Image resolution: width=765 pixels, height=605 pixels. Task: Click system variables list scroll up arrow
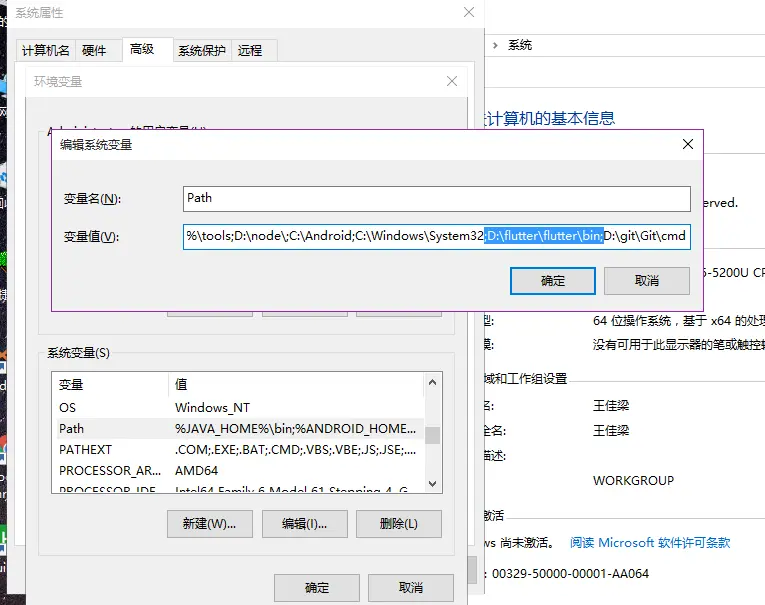click(432, 383)
